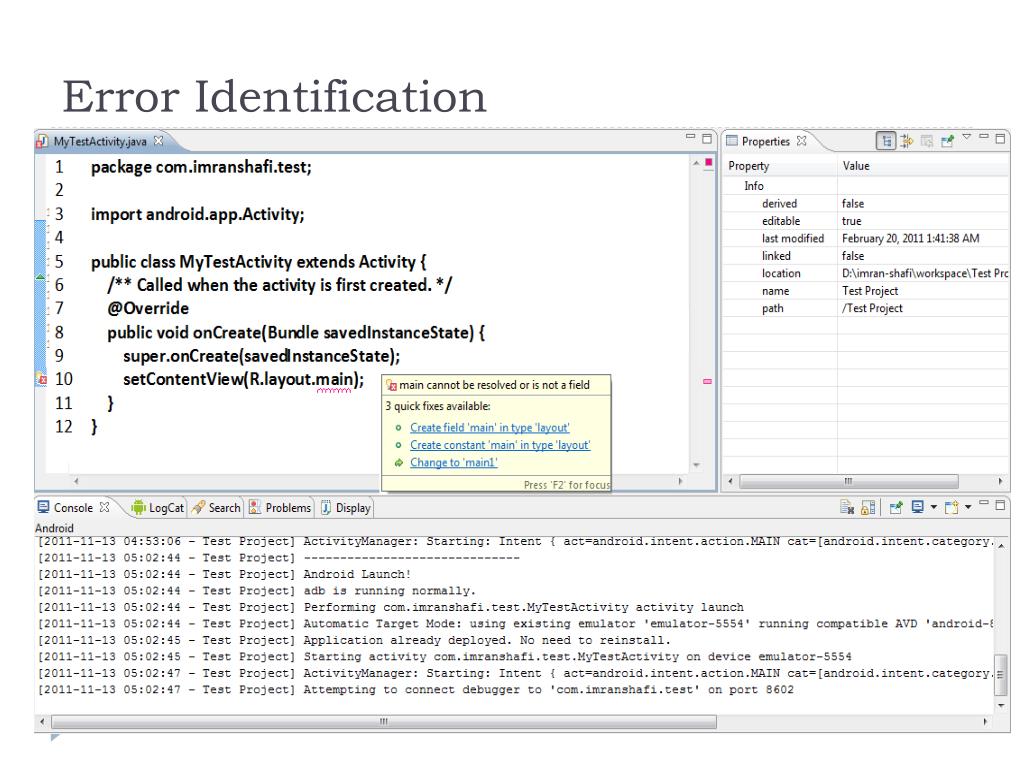Image resolution: width=1024 pixels, height=768 pixels.
Task: Select the 'last modified' property row
Action: 866,238
